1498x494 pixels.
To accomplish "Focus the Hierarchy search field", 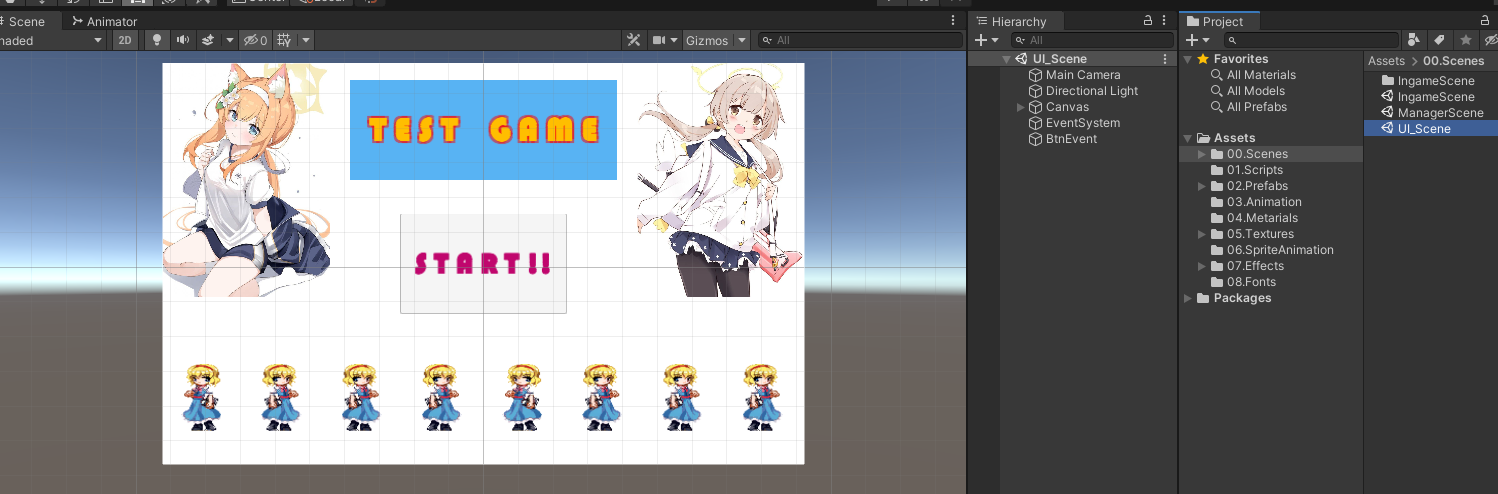I will click(x=1091, y=40).
